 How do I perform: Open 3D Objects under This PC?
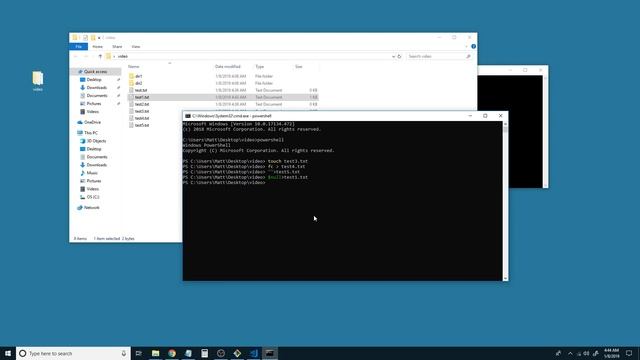click(x=96, y=141)
